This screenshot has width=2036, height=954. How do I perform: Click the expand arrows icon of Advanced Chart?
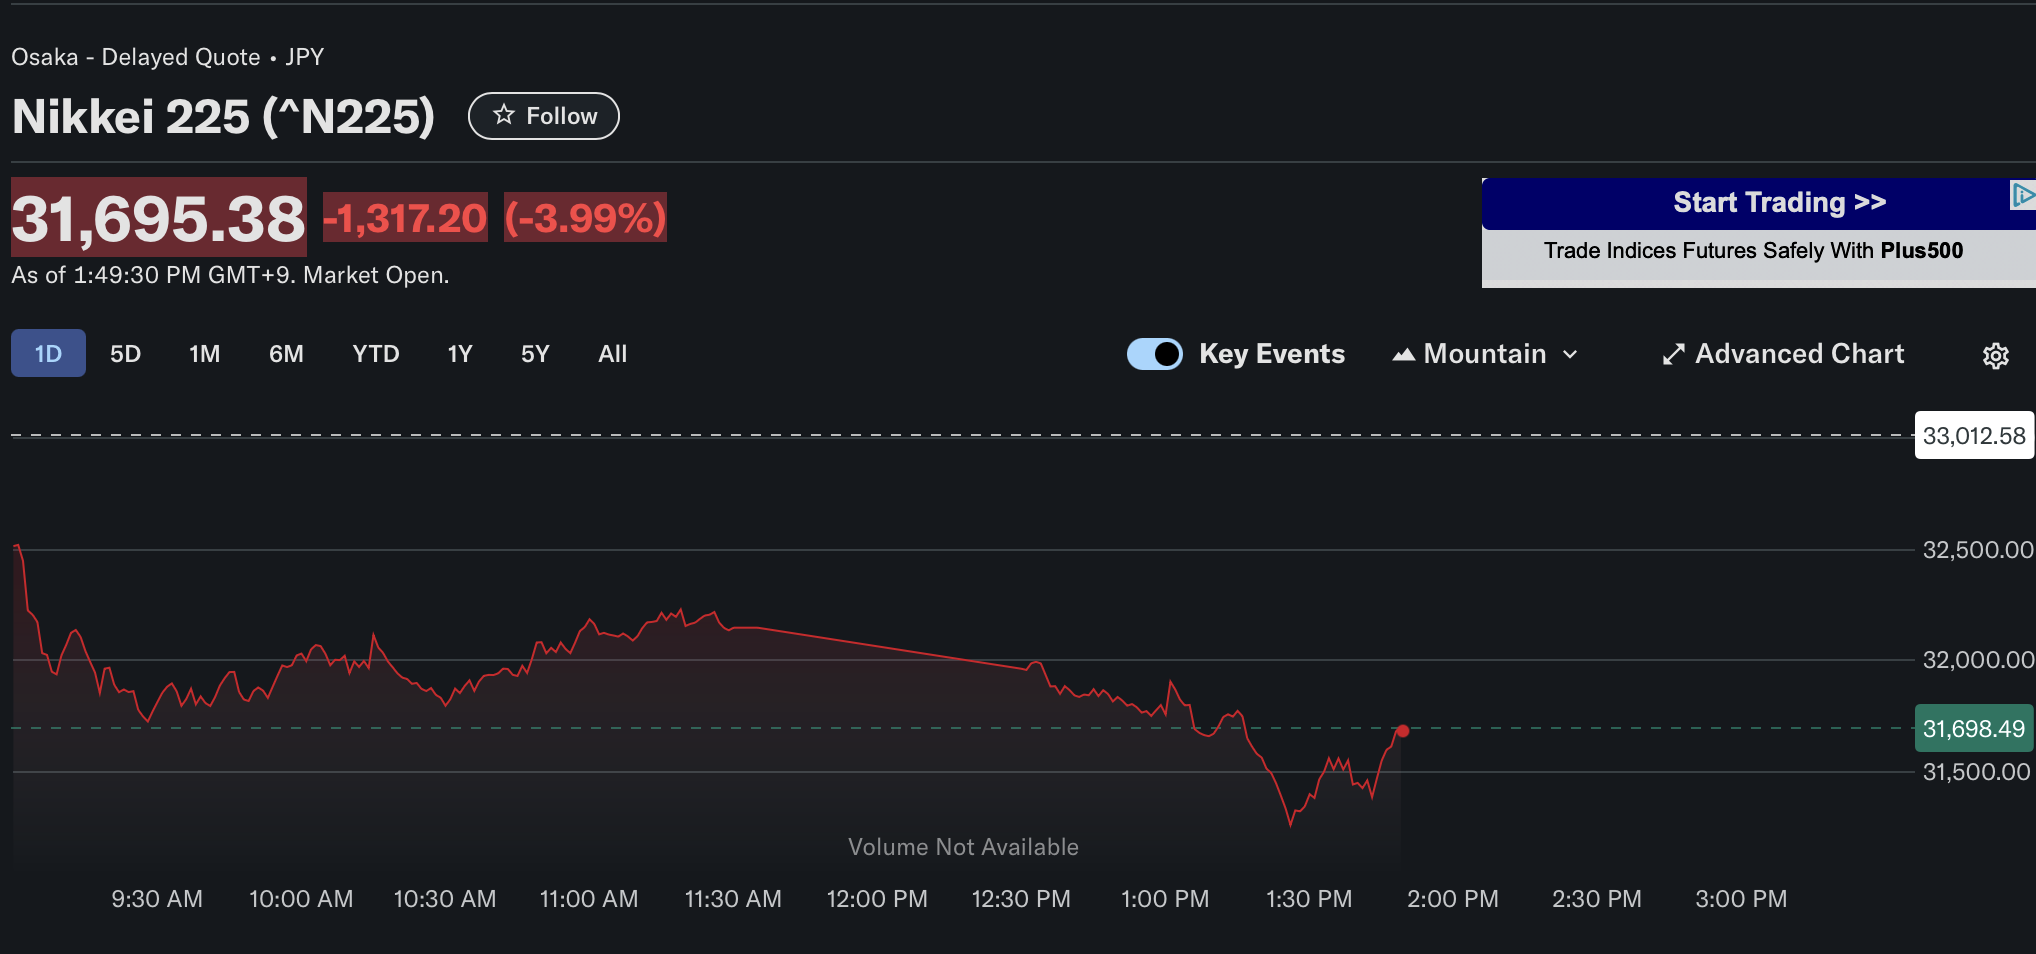point(1673,354)
